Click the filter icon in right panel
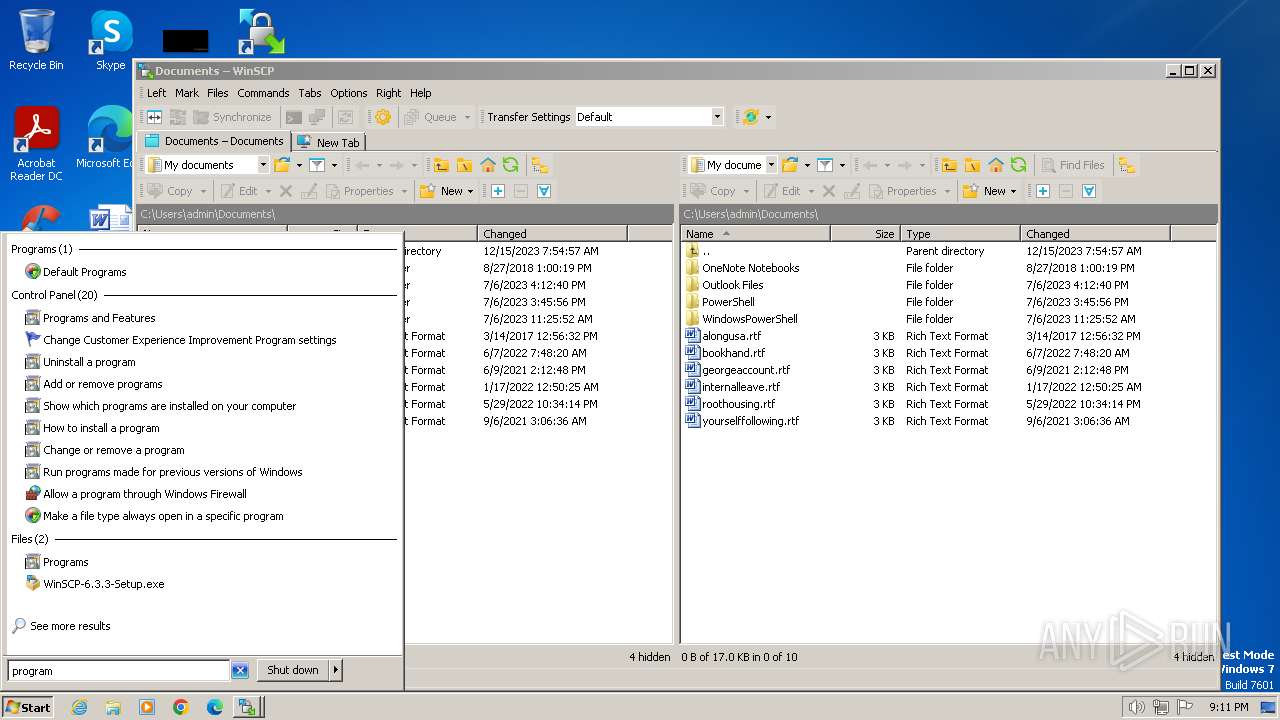Screen dimensions: 1280x720 pos(825,165)
